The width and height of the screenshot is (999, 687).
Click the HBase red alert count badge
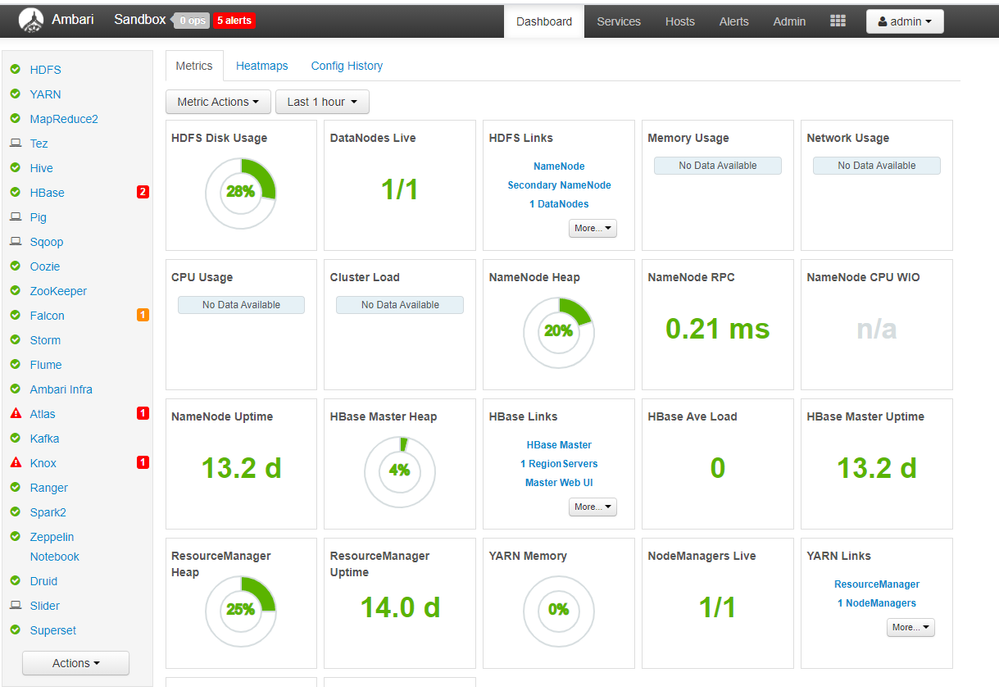143,192
